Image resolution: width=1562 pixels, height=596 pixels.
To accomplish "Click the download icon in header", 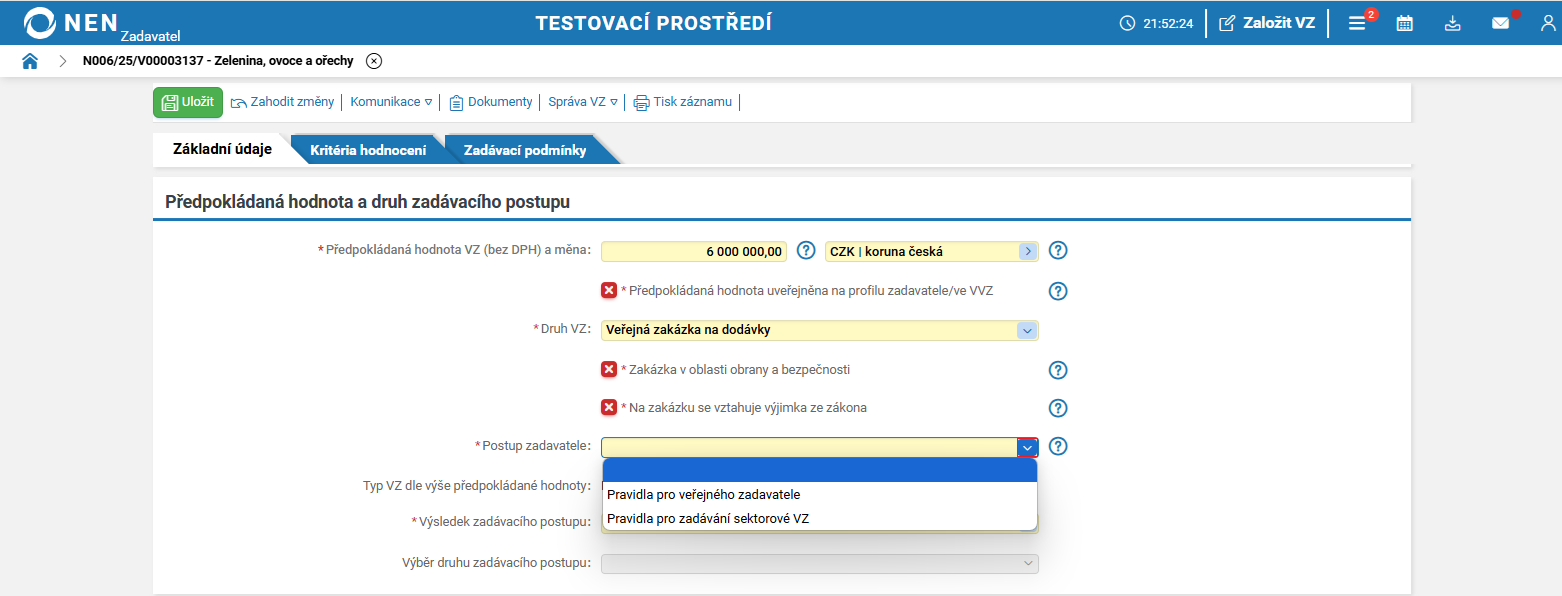I will coord(1453,23).
